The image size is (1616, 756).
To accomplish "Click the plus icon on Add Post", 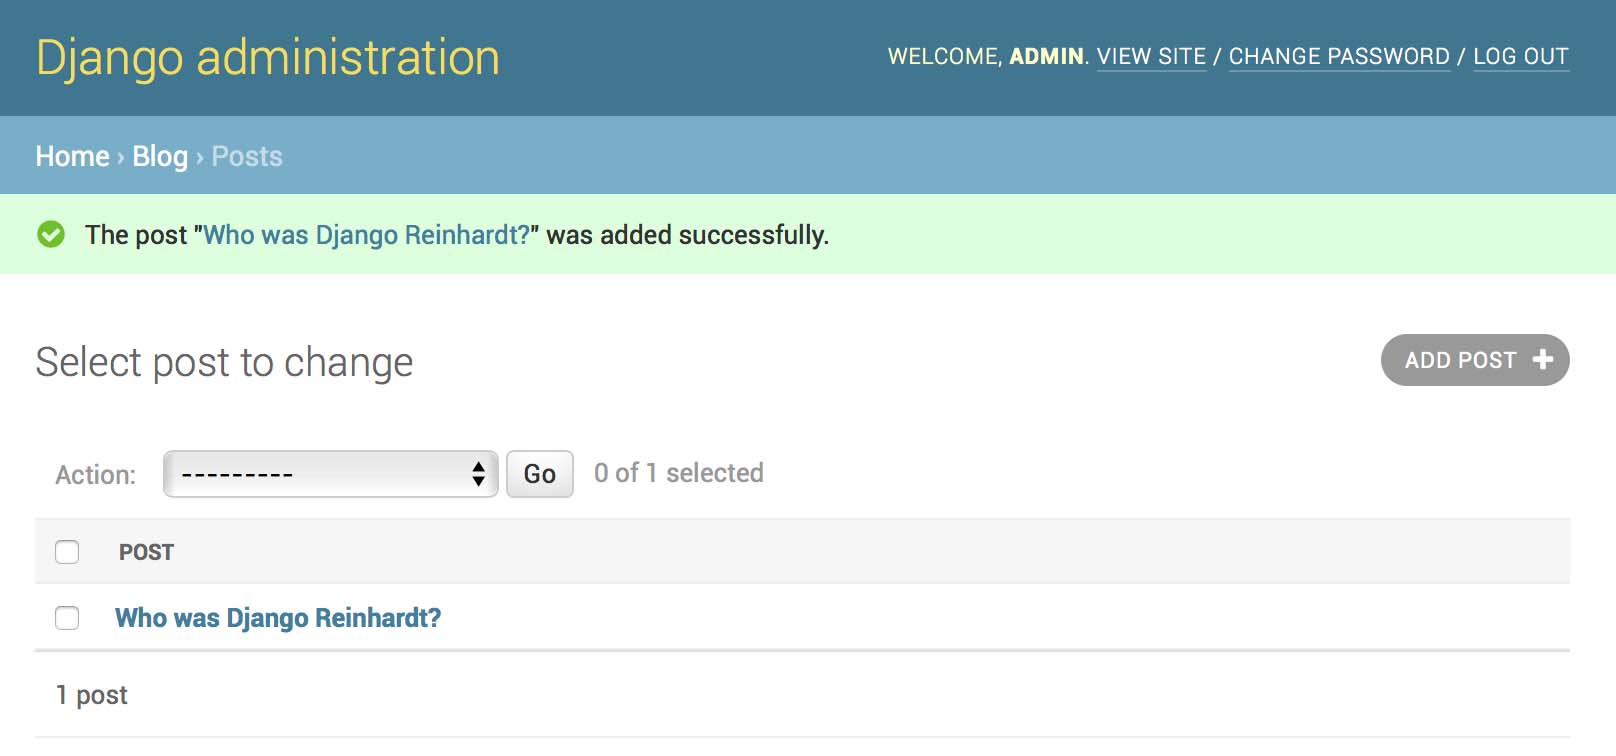I will [1542, 359].
